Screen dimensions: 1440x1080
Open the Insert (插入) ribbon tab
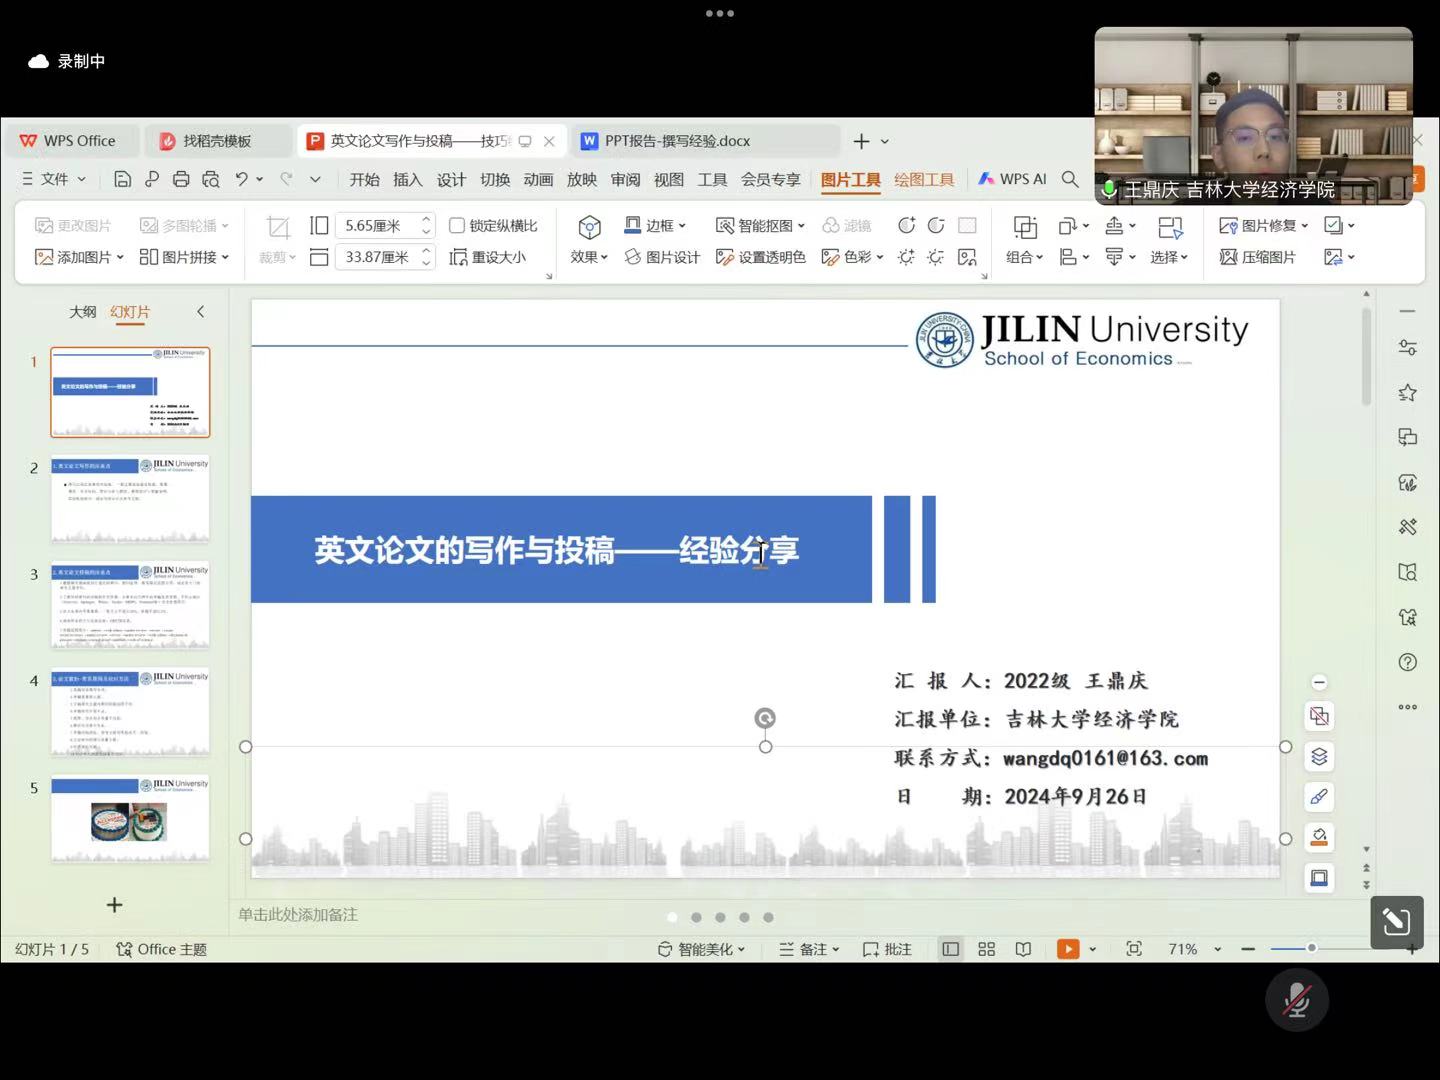point(407,180)
